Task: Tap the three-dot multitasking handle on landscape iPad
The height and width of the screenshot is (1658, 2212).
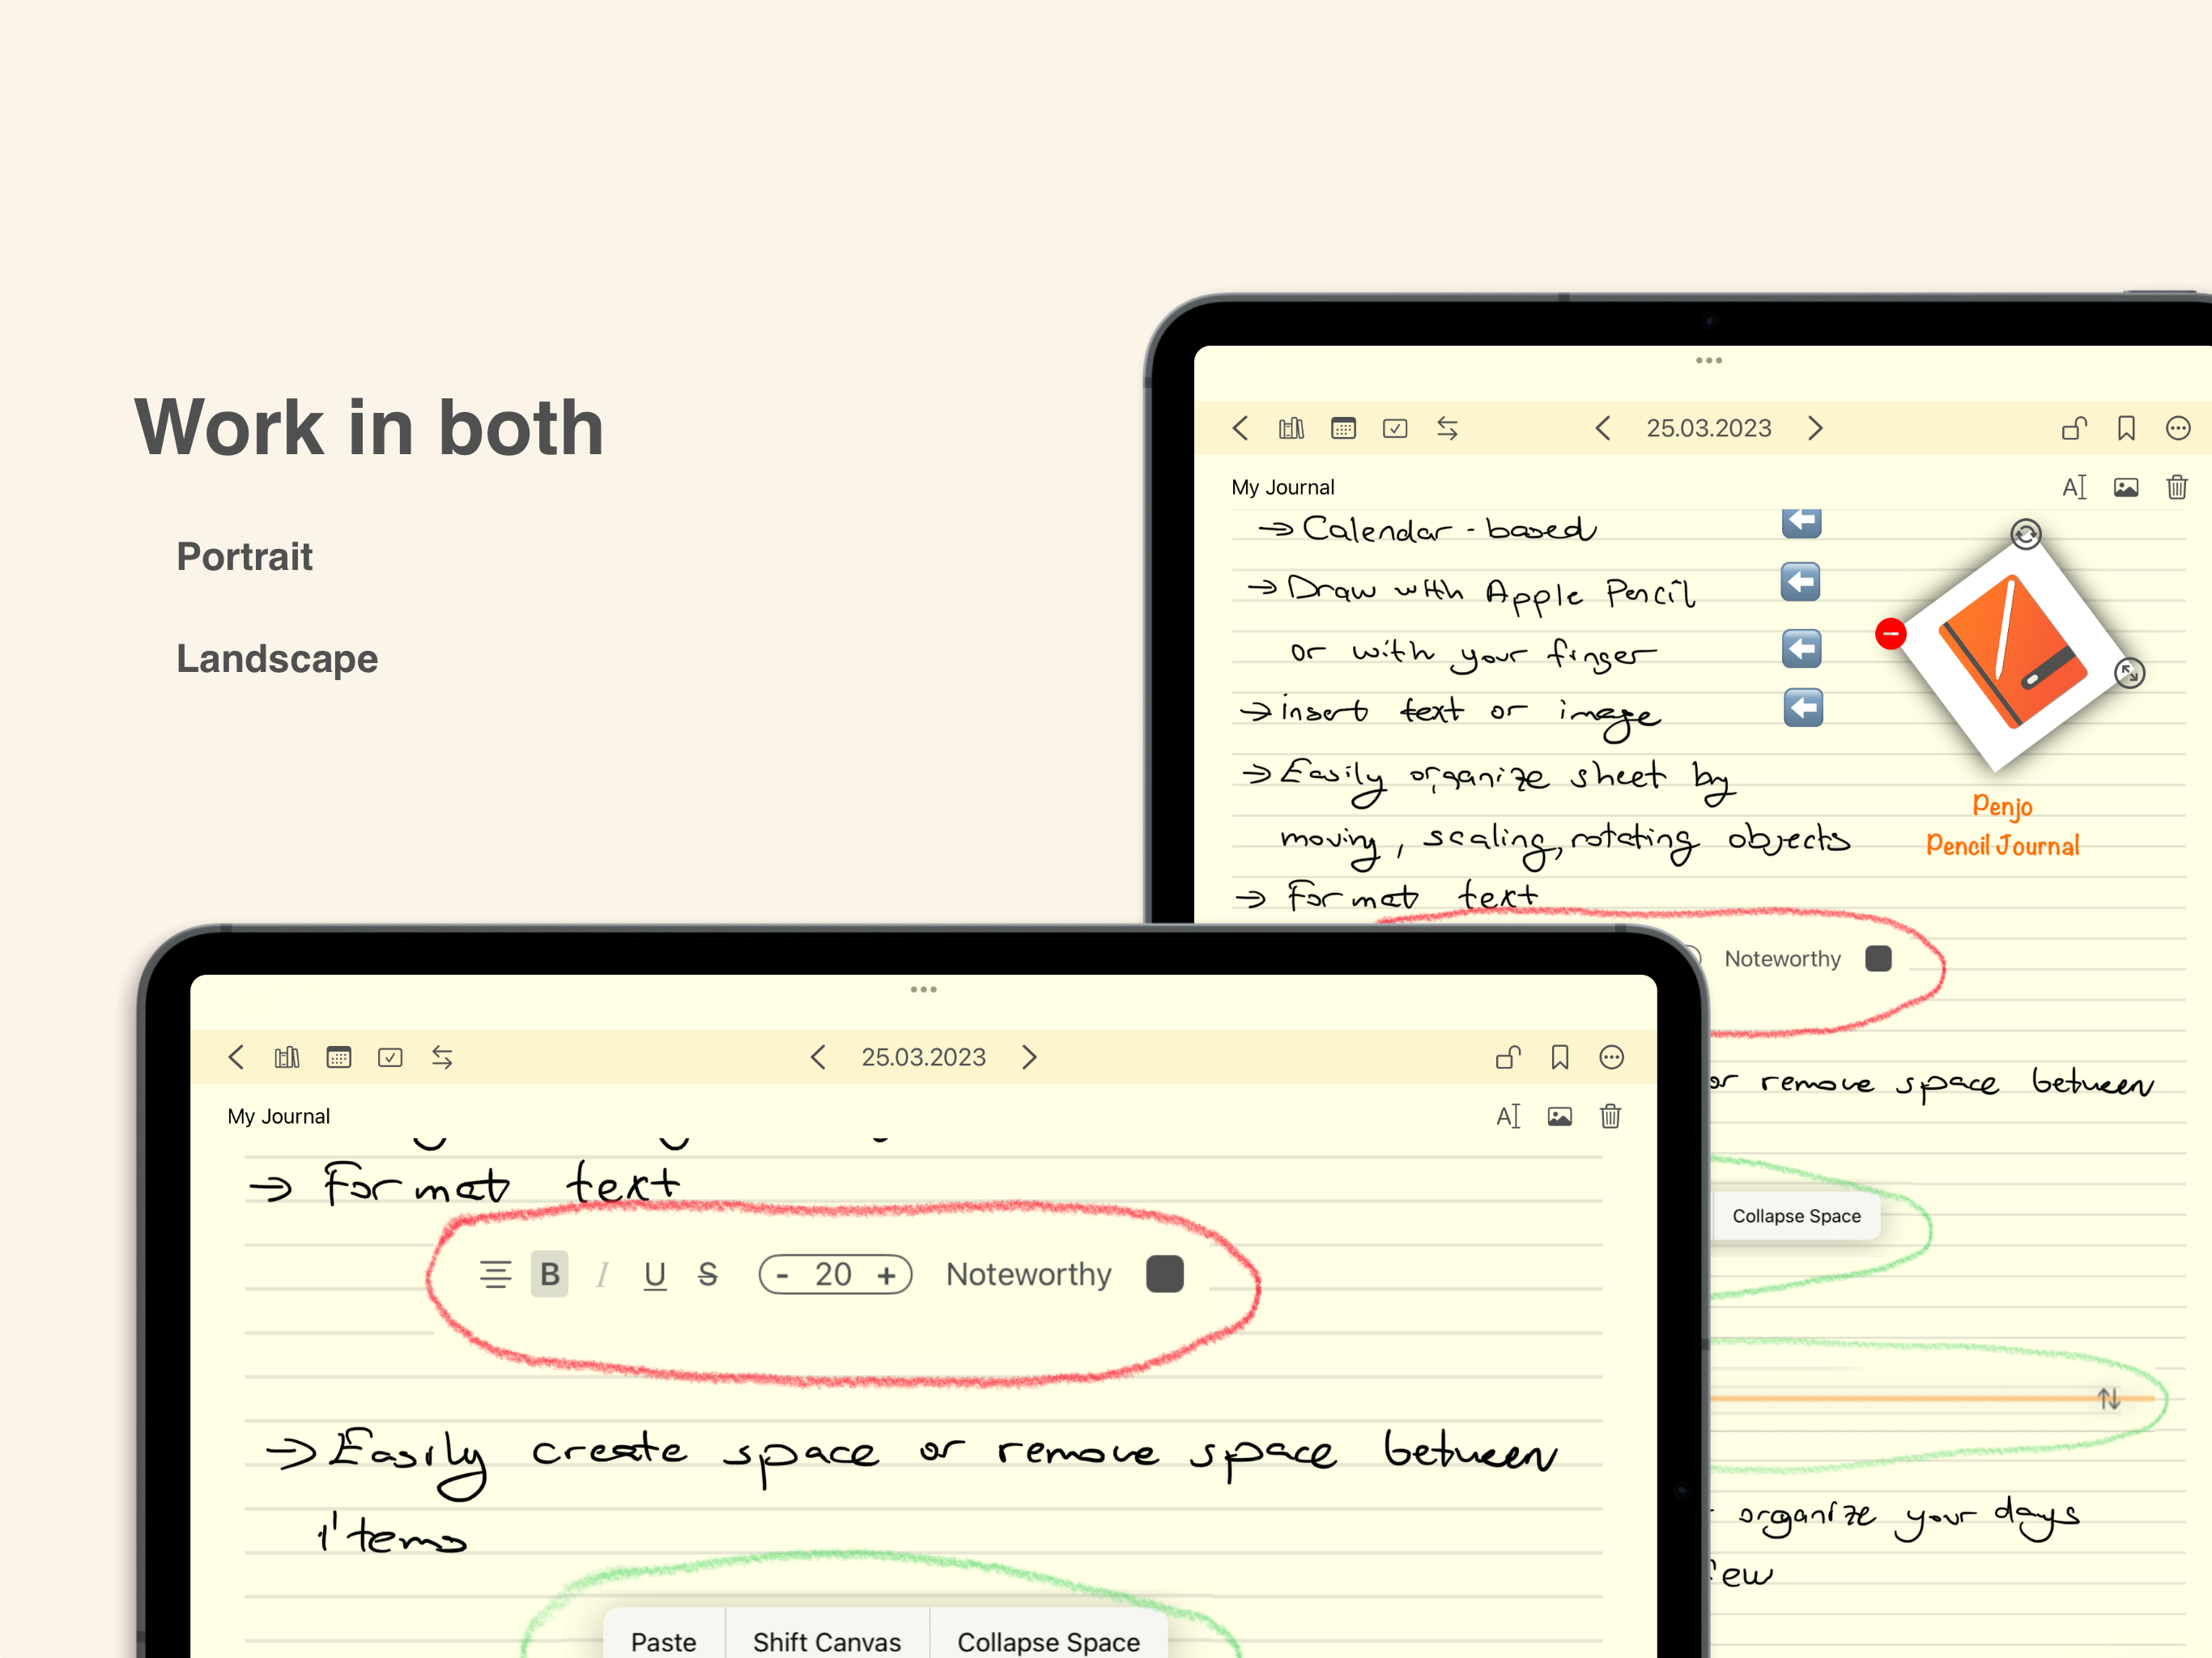Action: coord(924,990)
